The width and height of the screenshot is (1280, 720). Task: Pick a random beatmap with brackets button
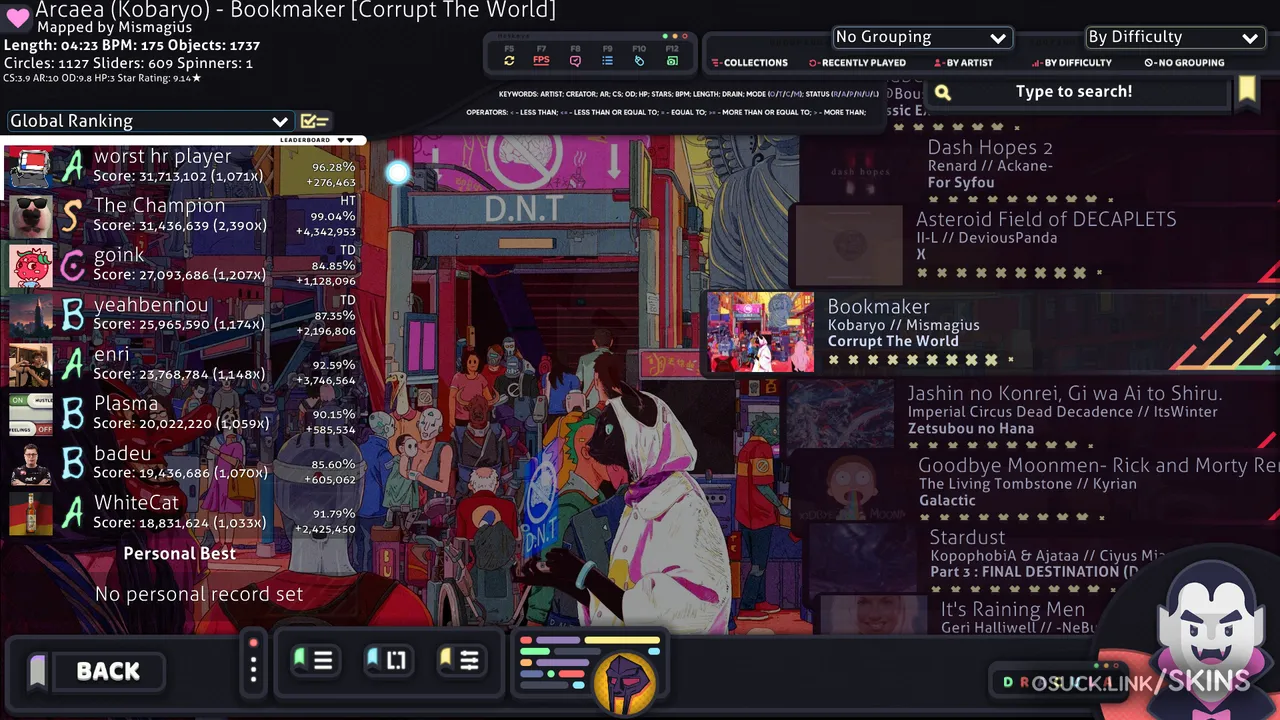388,660
